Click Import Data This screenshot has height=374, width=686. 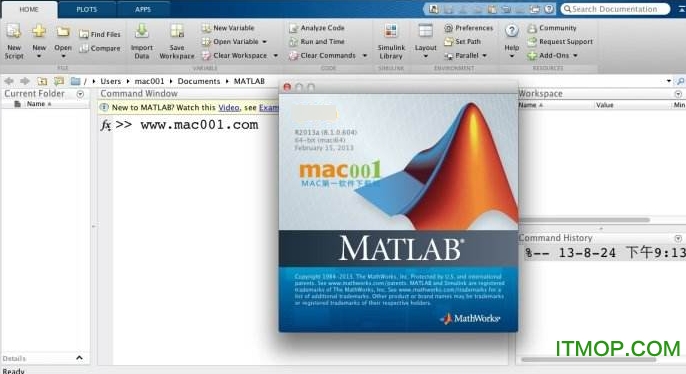point(142,42)
